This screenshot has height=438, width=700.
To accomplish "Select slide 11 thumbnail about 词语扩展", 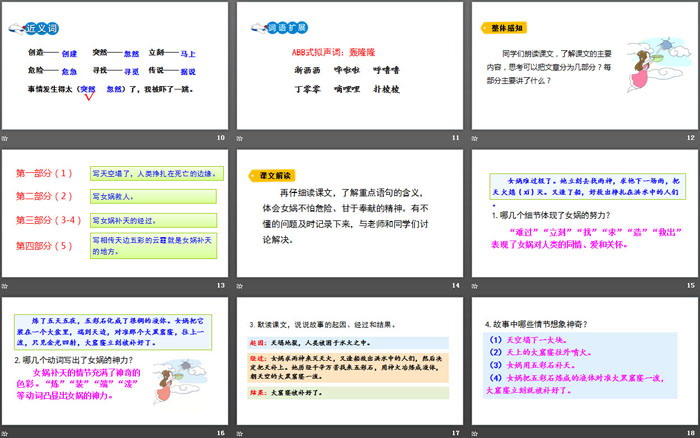I will click(x=350, y=66).
